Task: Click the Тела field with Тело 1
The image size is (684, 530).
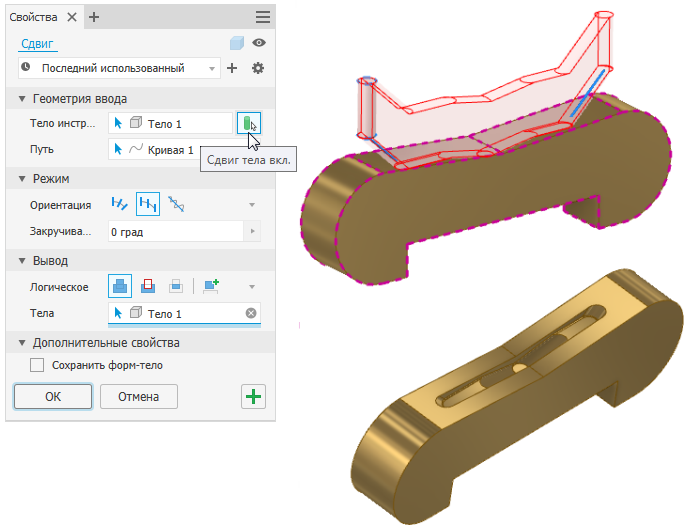Action: click(x=184, y=313)
